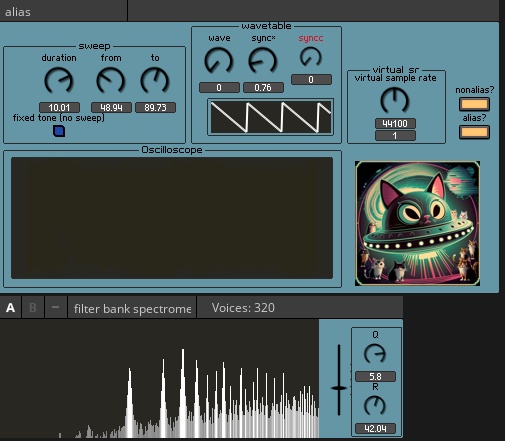
Task: Select the B preset slot tab
Action: coord(33,308)
